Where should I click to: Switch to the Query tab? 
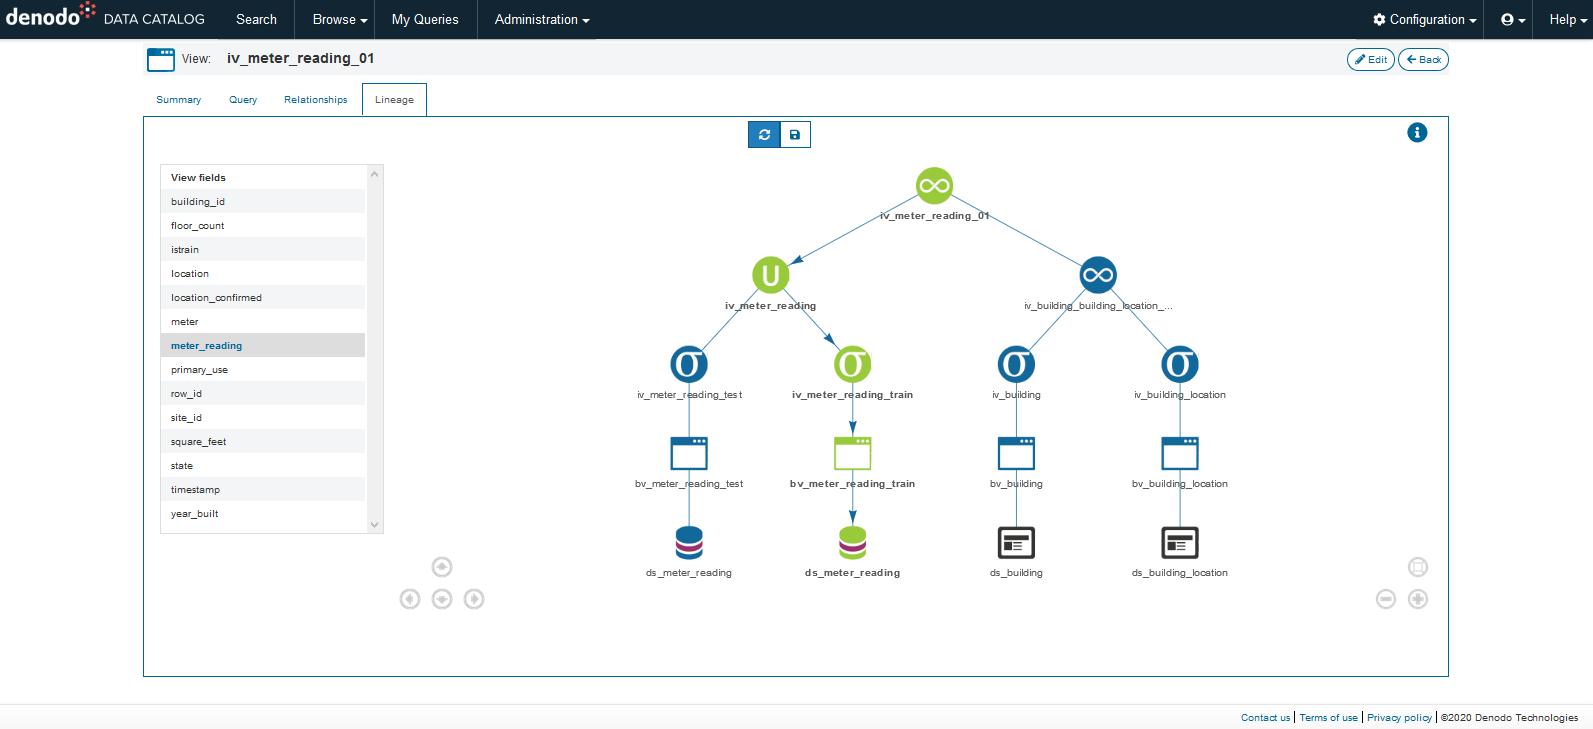pyautogui.click(x=243, y=100)
